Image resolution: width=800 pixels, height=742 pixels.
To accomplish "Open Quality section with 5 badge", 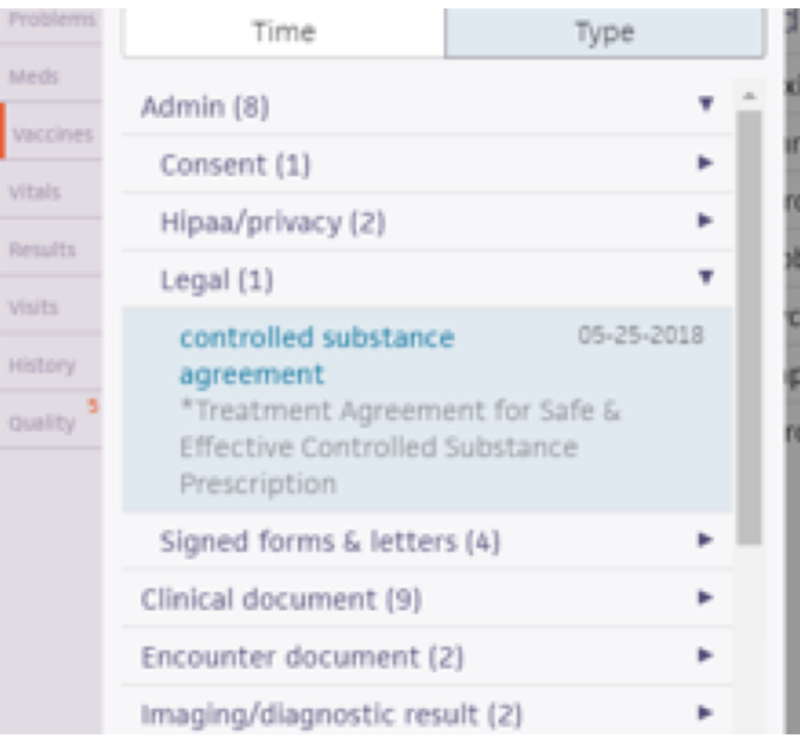I will 43,423.
